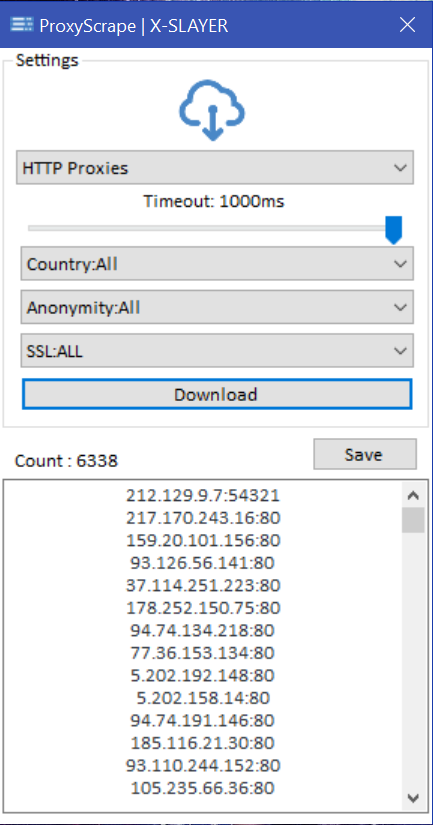Click the proxy list scrollbar thumb
This screenshot has width=433, height=825.
pos(413,520)
